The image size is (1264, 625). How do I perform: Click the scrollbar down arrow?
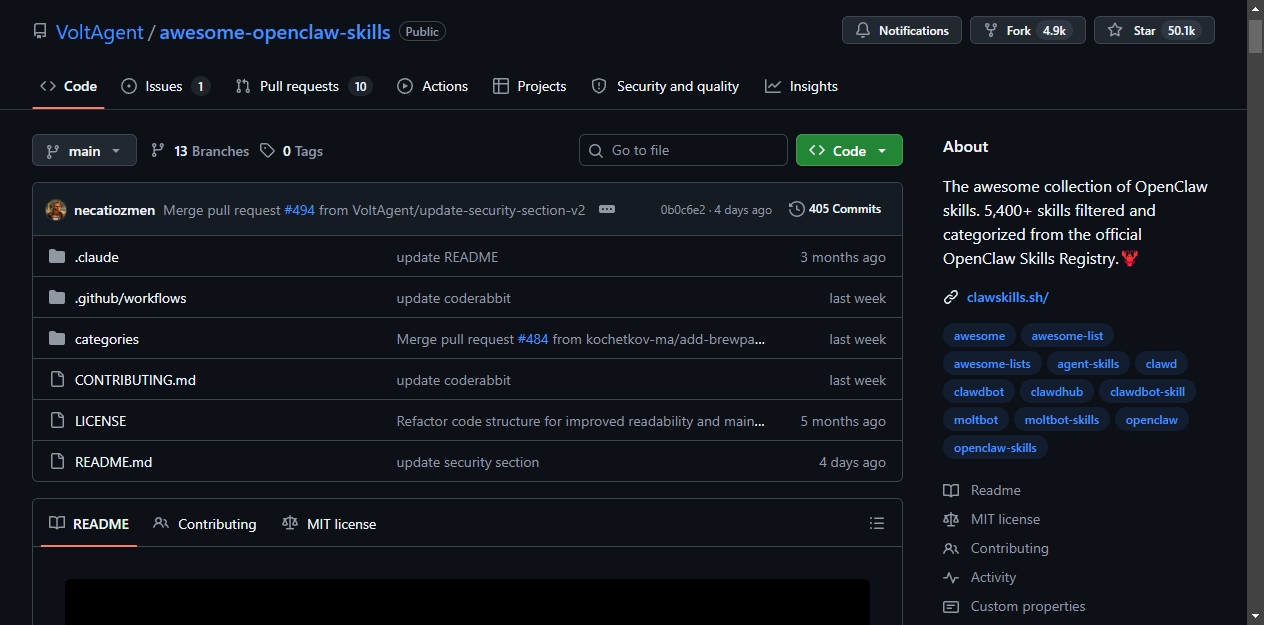point(1255,616)
